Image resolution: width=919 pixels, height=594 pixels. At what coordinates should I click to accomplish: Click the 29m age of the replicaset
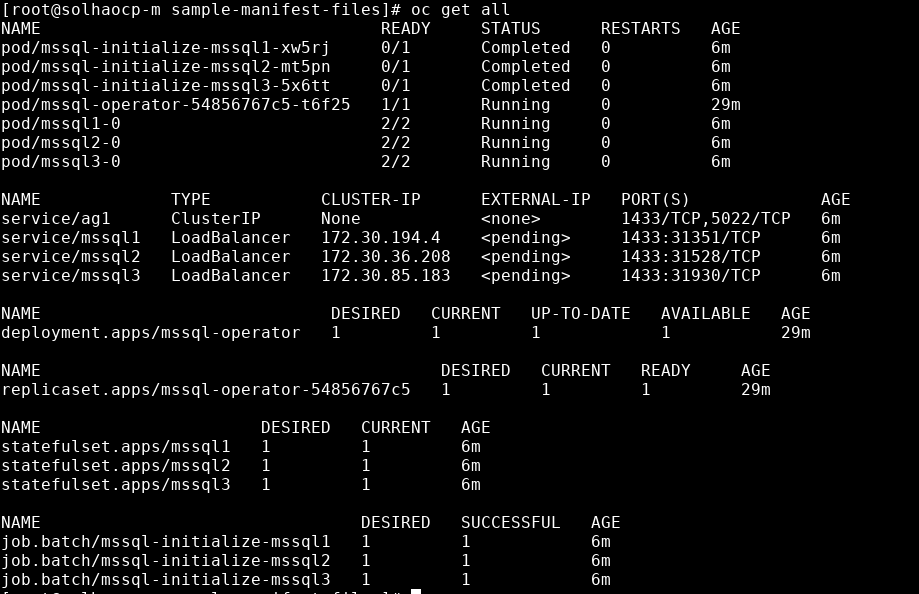click(x=755, y=390)
